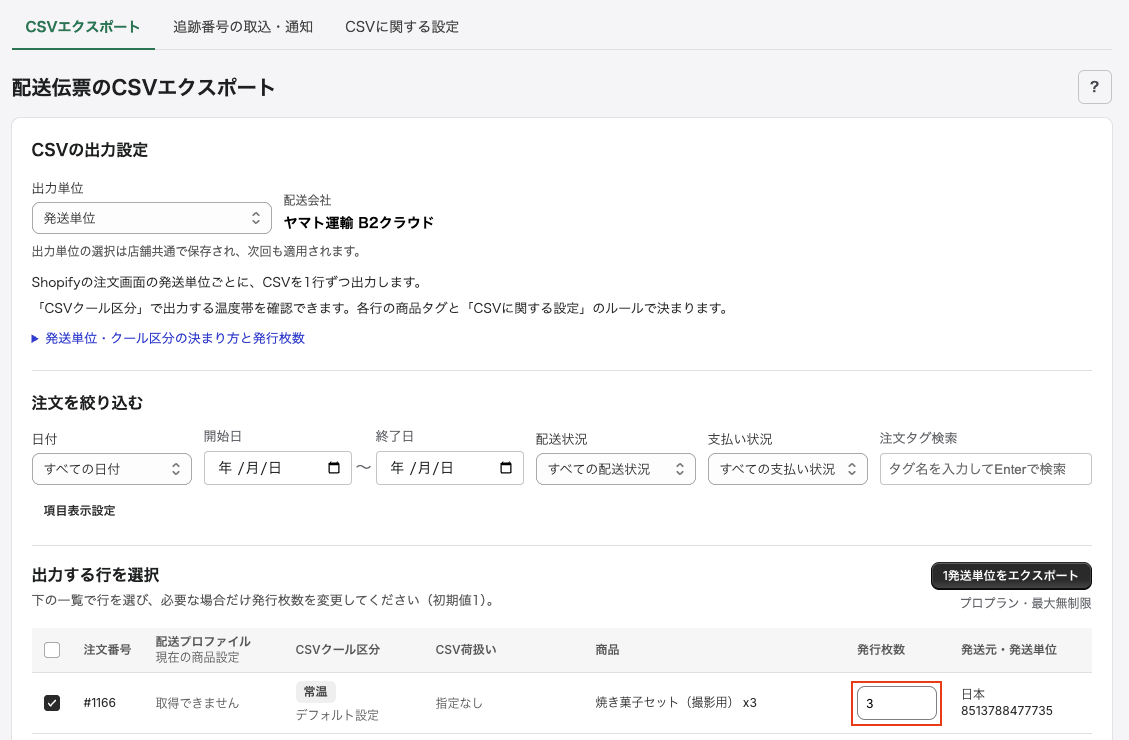1129x740 pixels.
Task: Click the 指定なし CSV荷扱い cell
Action: click(x=459, y=703)
